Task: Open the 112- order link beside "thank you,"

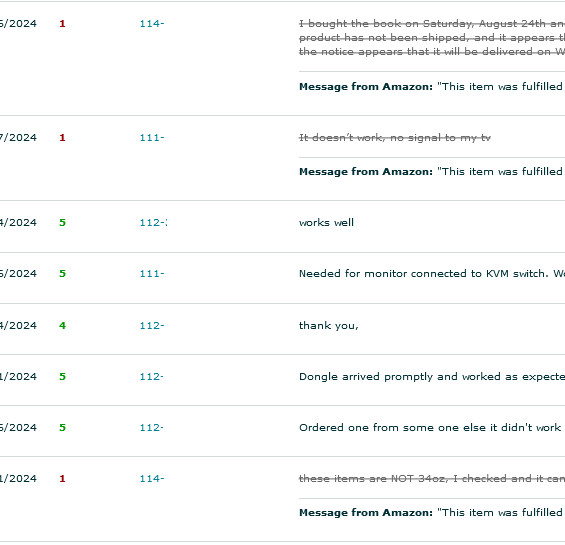Action: 152,325
